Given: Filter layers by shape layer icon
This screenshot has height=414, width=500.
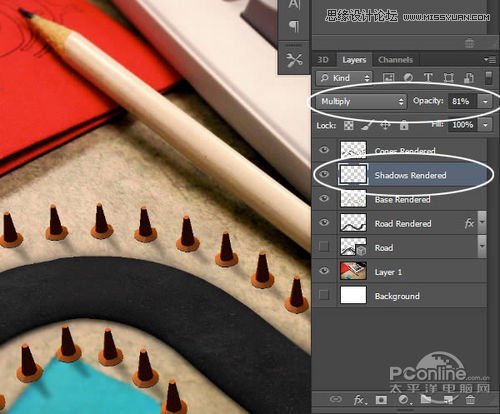Looking at the screenshot, I should (449, 78).
